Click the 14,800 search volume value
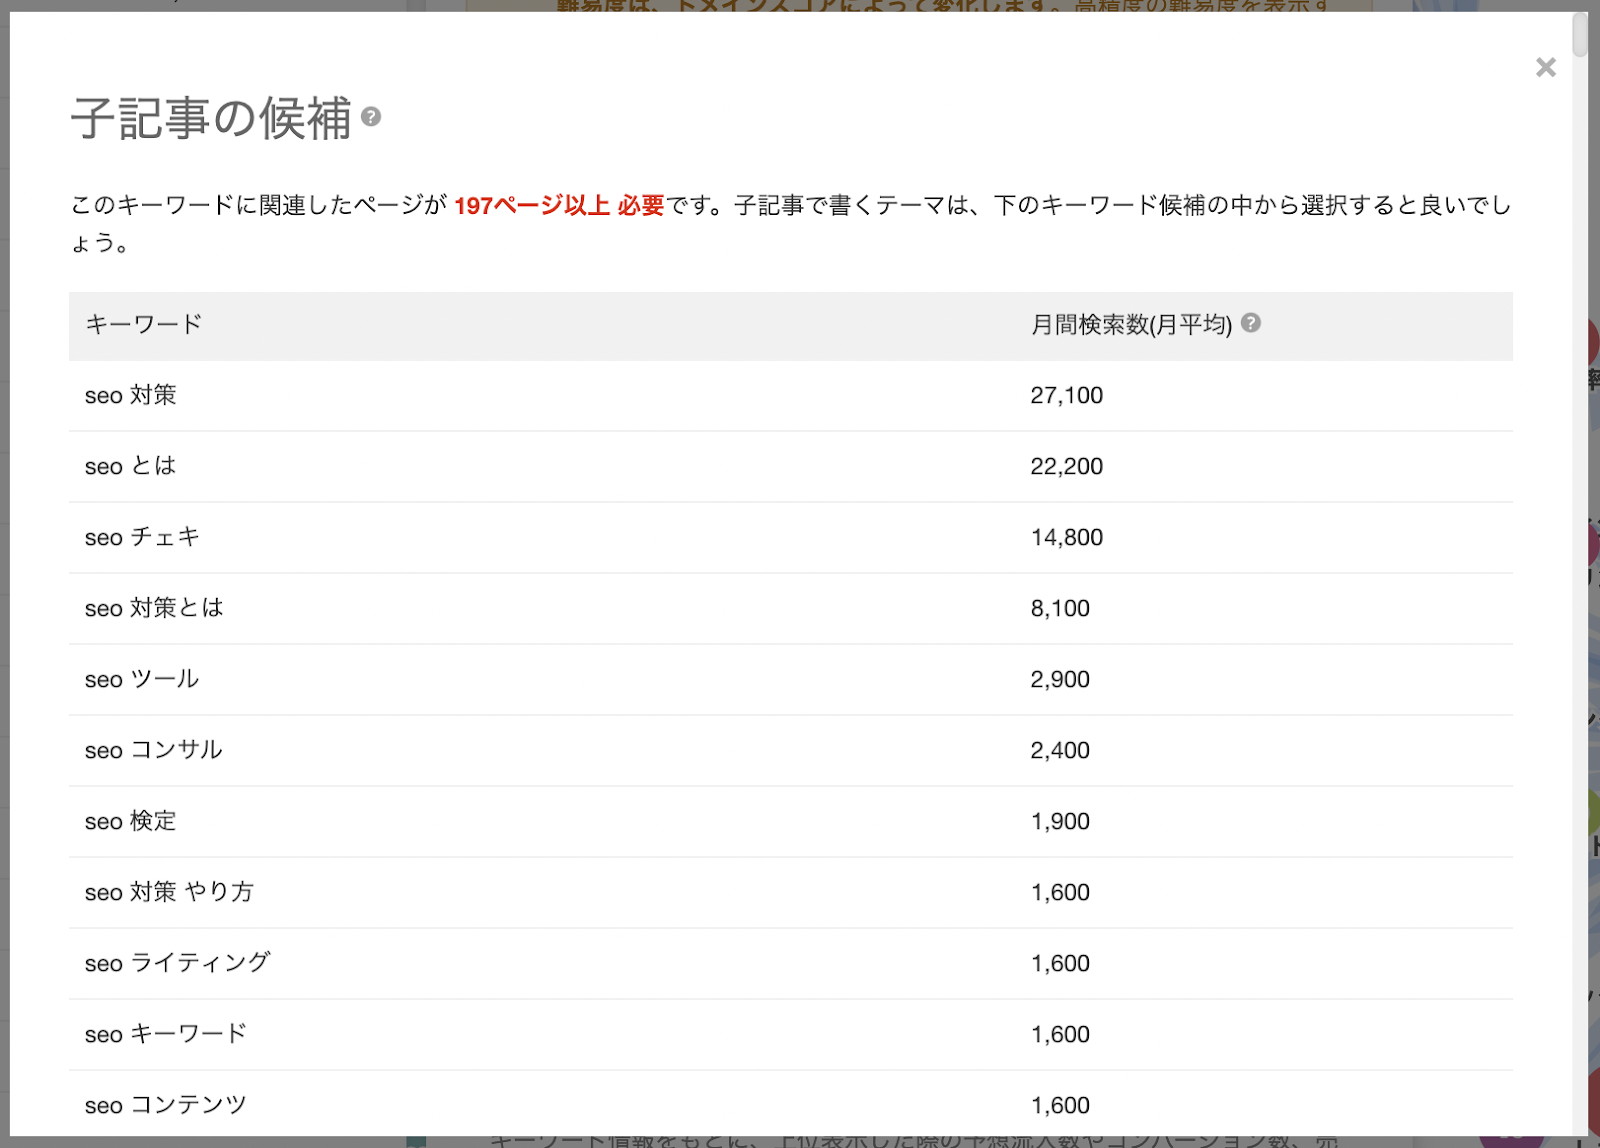Screen dimensions: 1600x1148 (1066, 538)
